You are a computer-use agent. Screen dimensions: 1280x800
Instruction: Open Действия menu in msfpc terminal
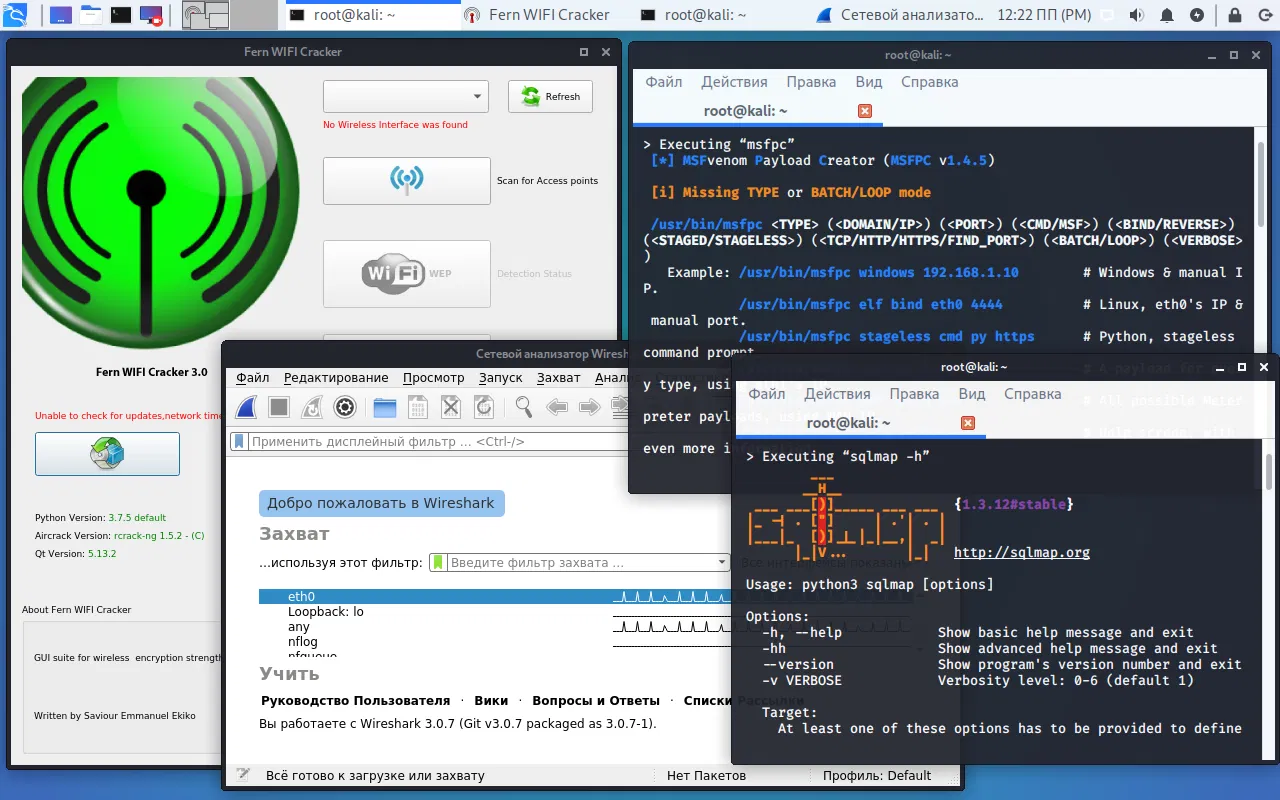point(734,82)
